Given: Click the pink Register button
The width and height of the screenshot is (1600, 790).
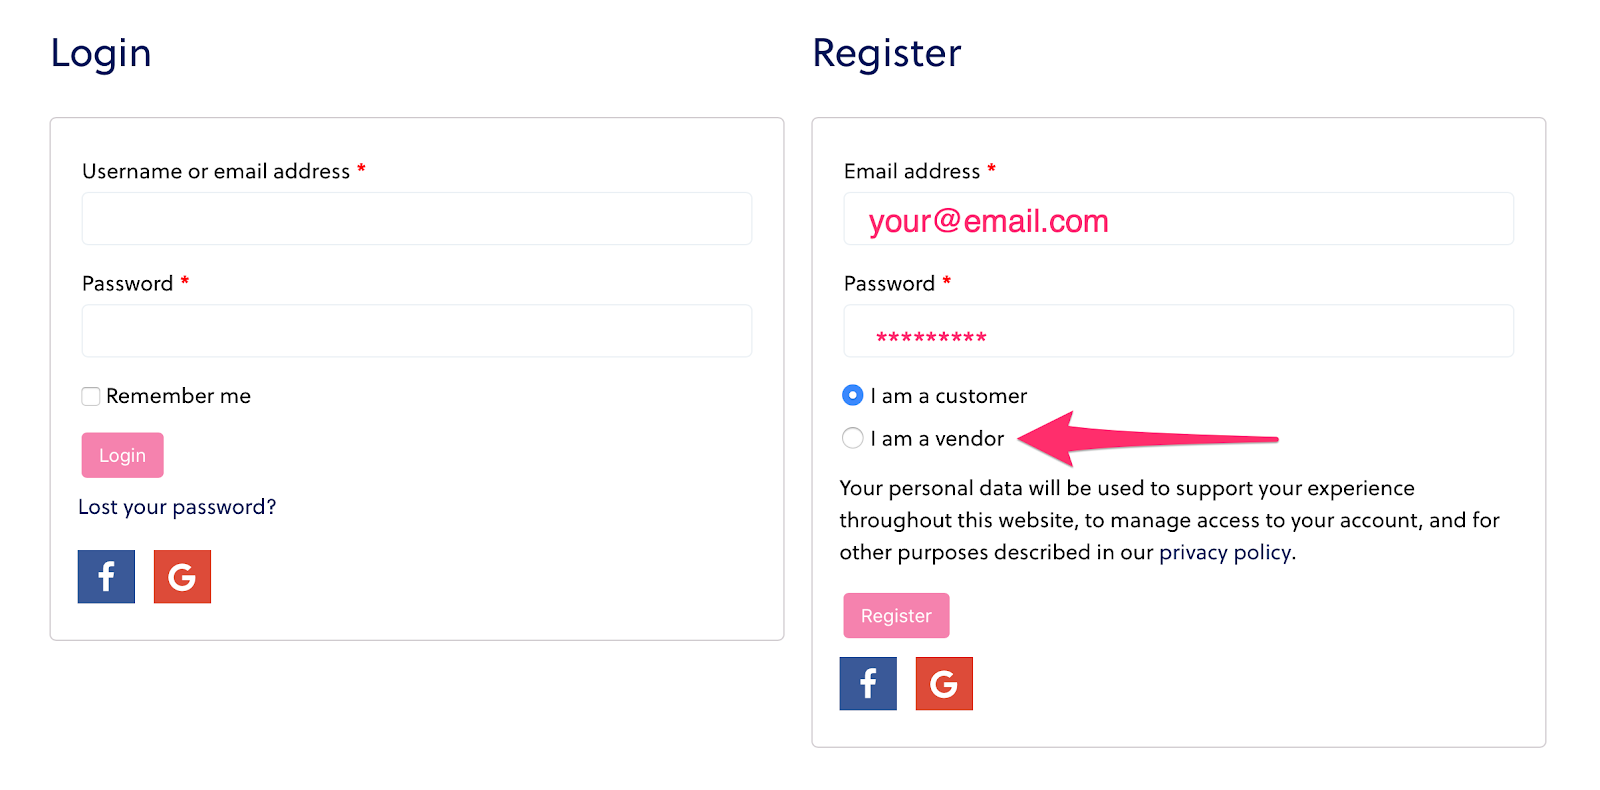Looking at the screenshot, I should 896,616.
